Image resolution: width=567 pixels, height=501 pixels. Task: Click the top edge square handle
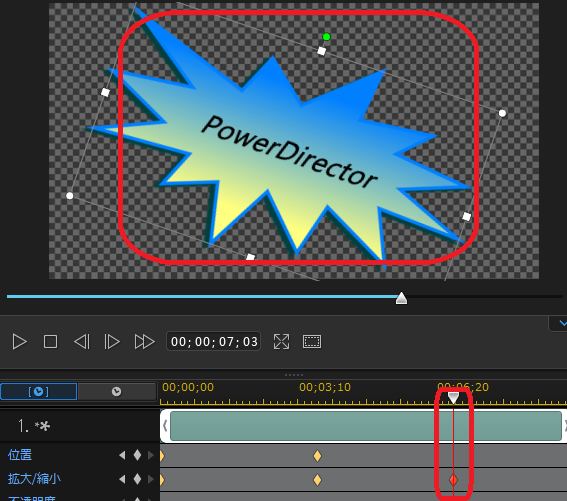point(321,51)
